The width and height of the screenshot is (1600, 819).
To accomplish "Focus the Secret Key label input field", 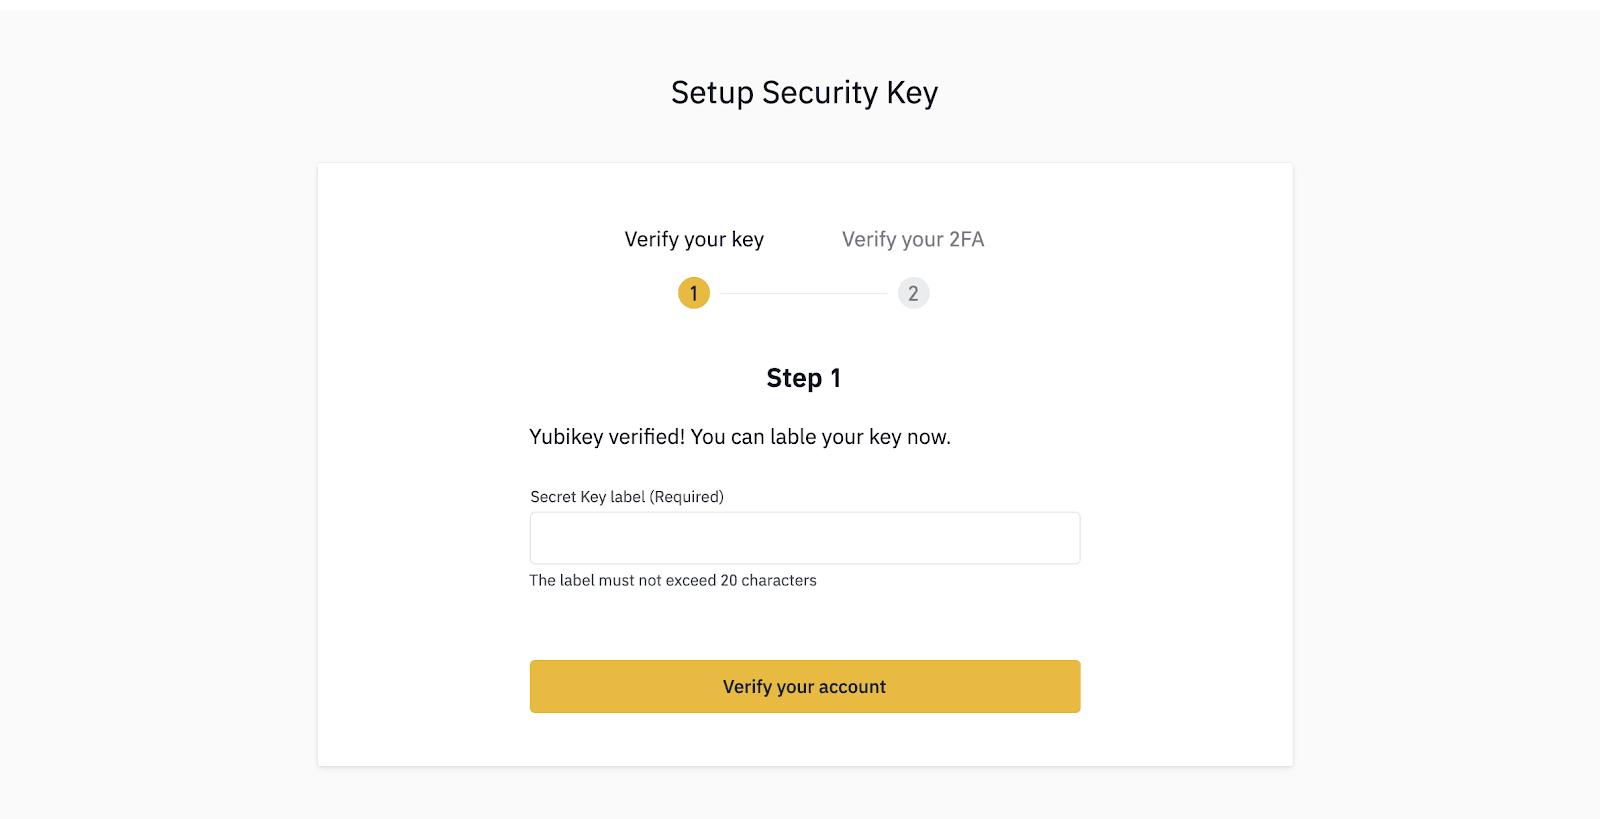I will point(805,538).
